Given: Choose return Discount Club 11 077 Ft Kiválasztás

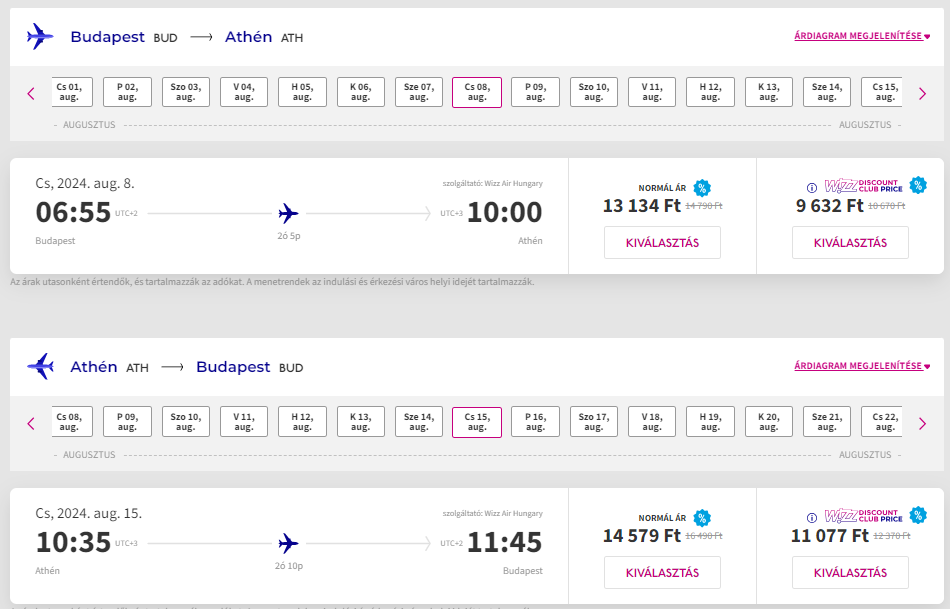Looking at the screenshot, I should pos(850,573).
